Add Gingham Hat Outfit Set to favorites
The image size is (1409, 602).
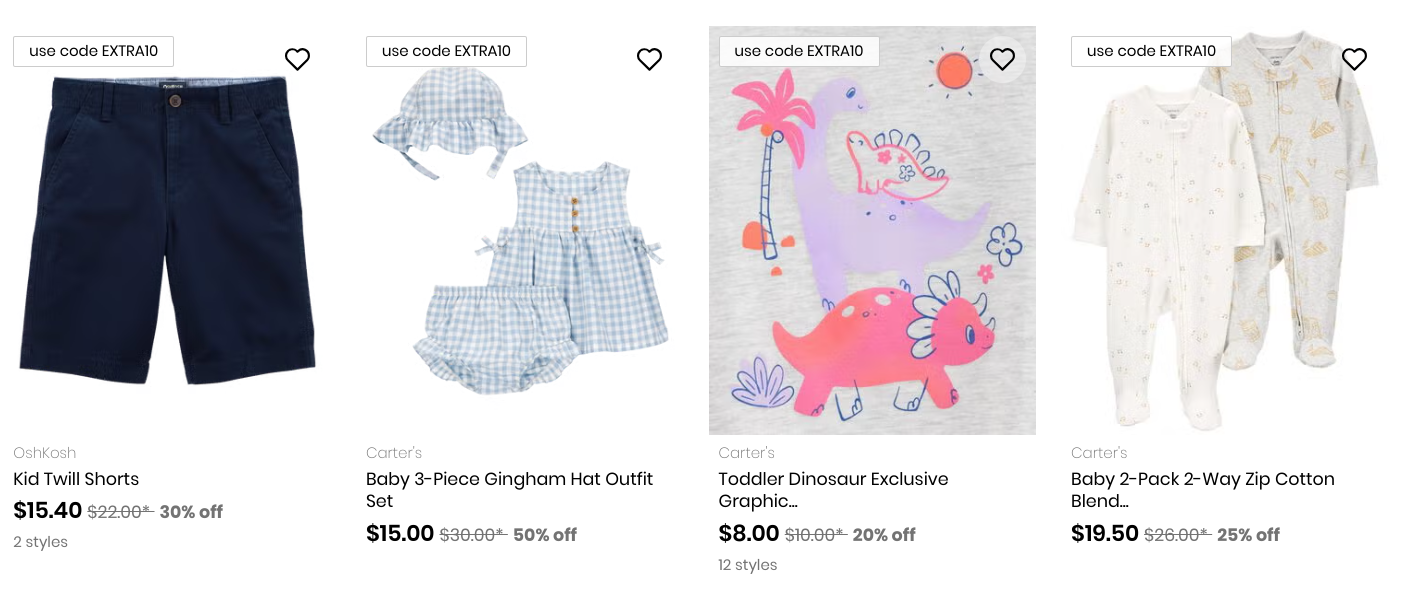[x=650, y=60]
